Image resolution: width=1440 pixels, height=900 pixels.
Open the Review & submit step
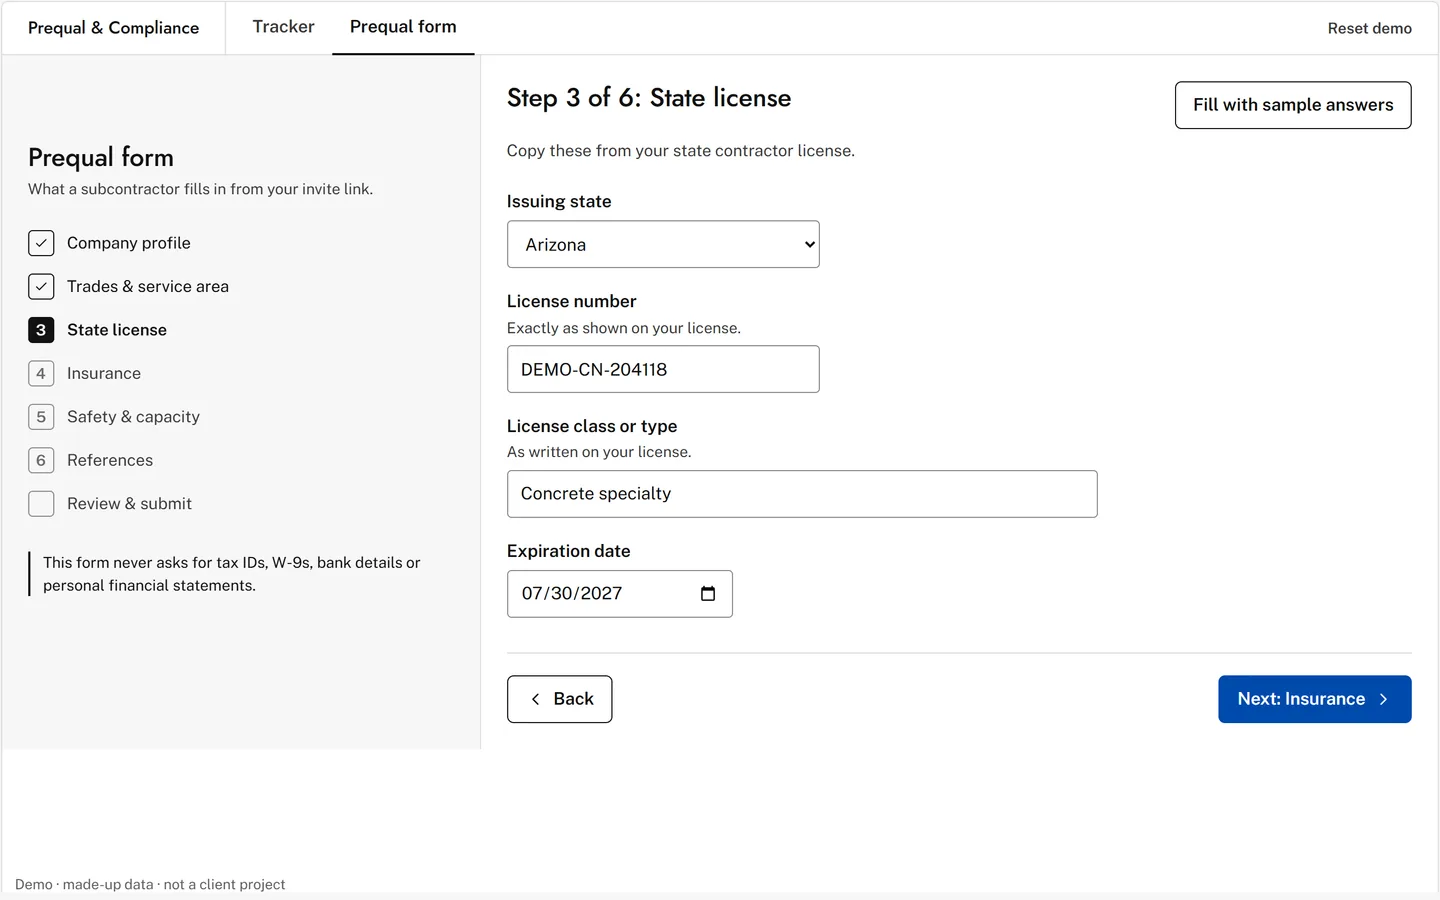(x=110, y=504)
